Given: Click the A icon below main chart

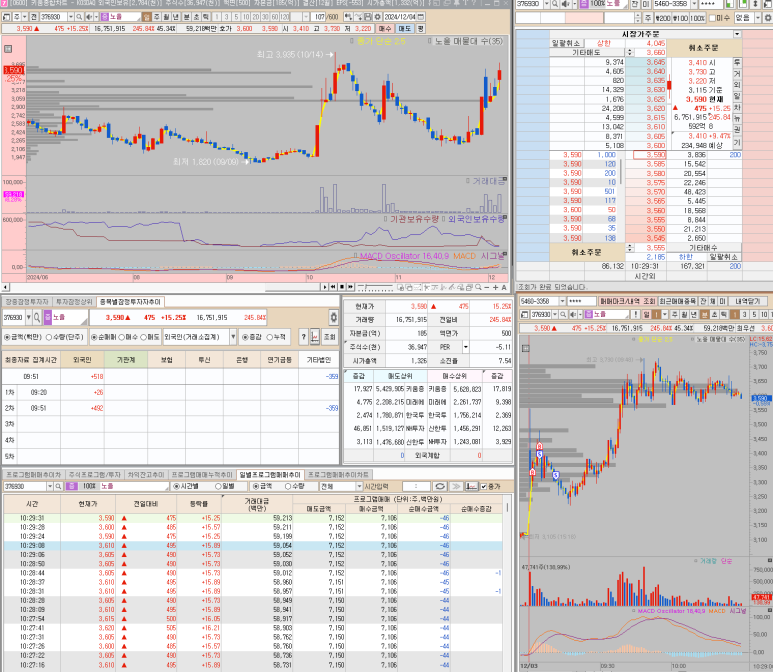Looking at the screenshot, I should (504, 287).
